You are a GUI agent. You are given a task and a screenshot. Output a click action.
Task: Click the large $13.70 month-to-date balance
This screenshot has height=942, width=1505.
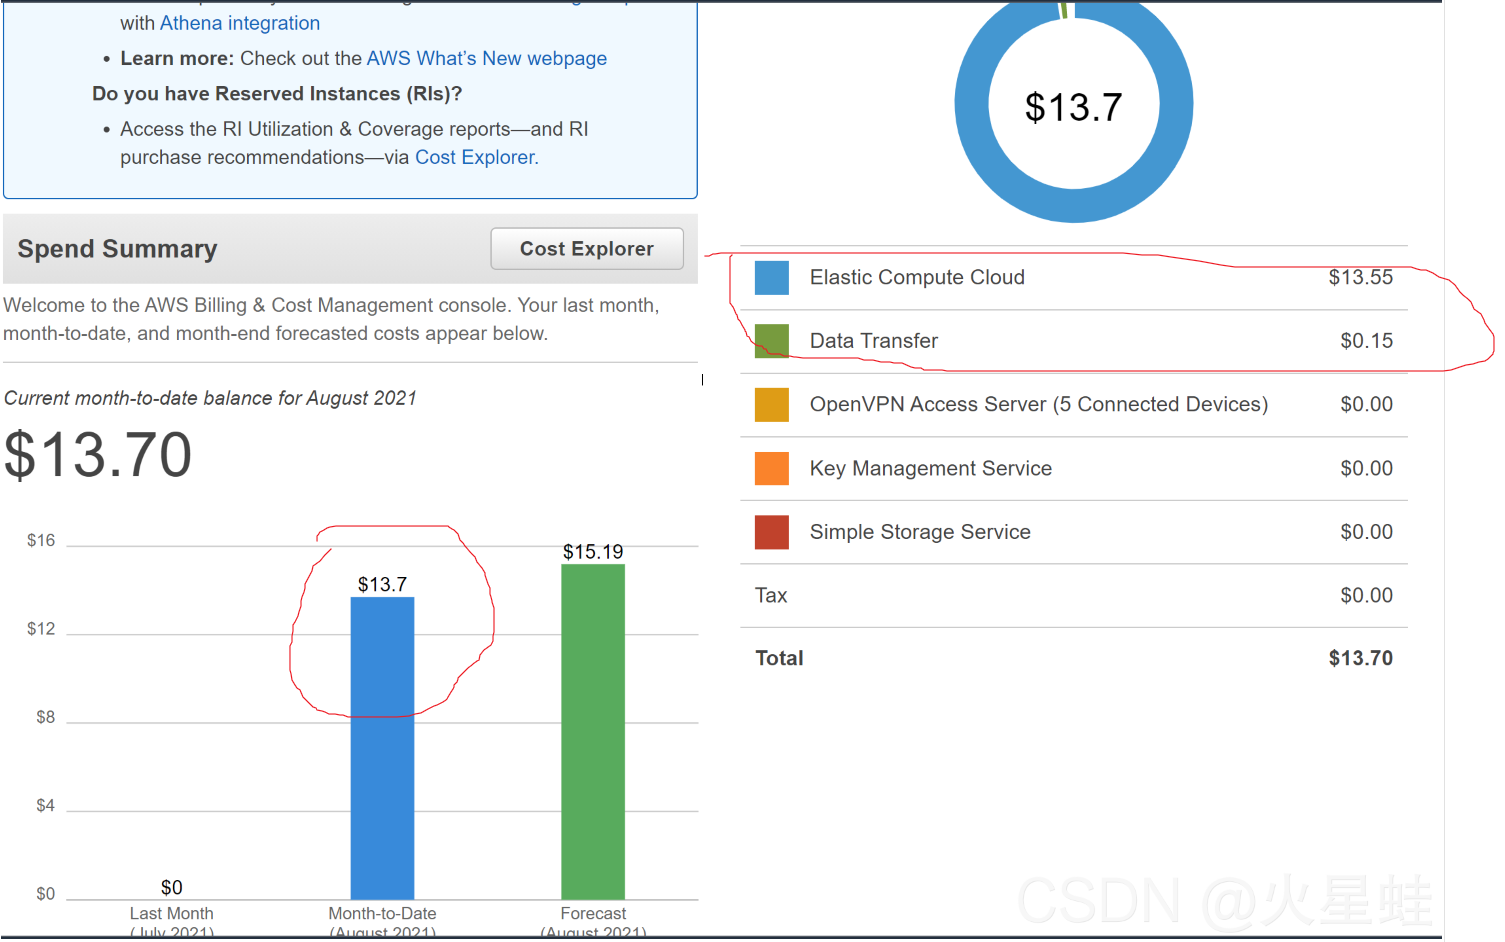pyautogui.click(x=98, y=455)
